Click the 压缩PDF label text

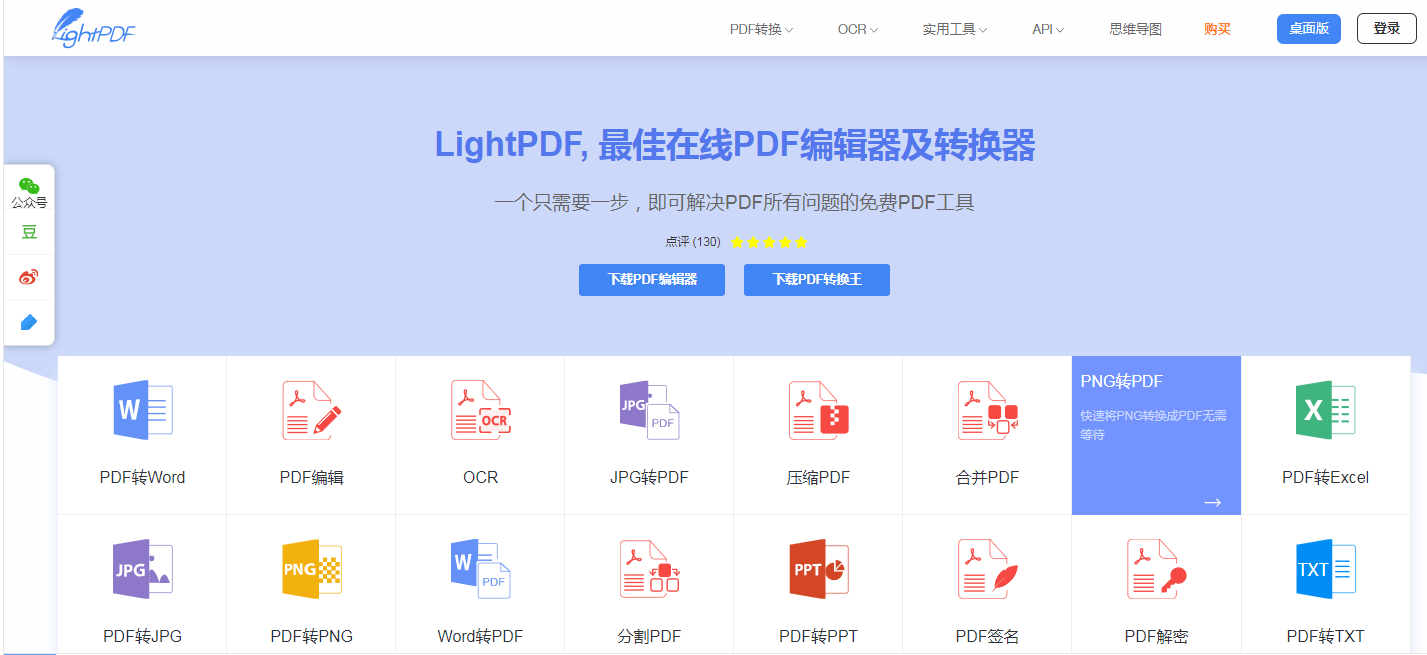818,477
